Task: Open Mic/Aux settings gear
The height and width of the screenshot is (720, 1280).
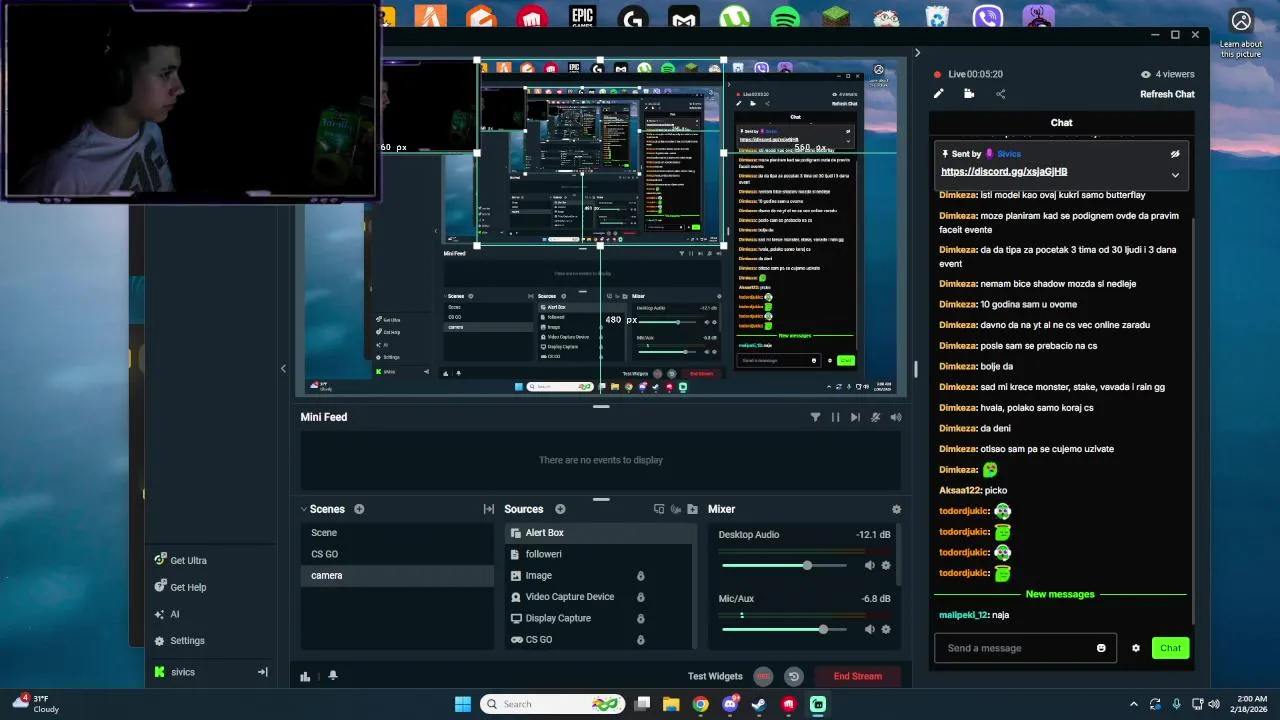Action: (x=885, y=629)
